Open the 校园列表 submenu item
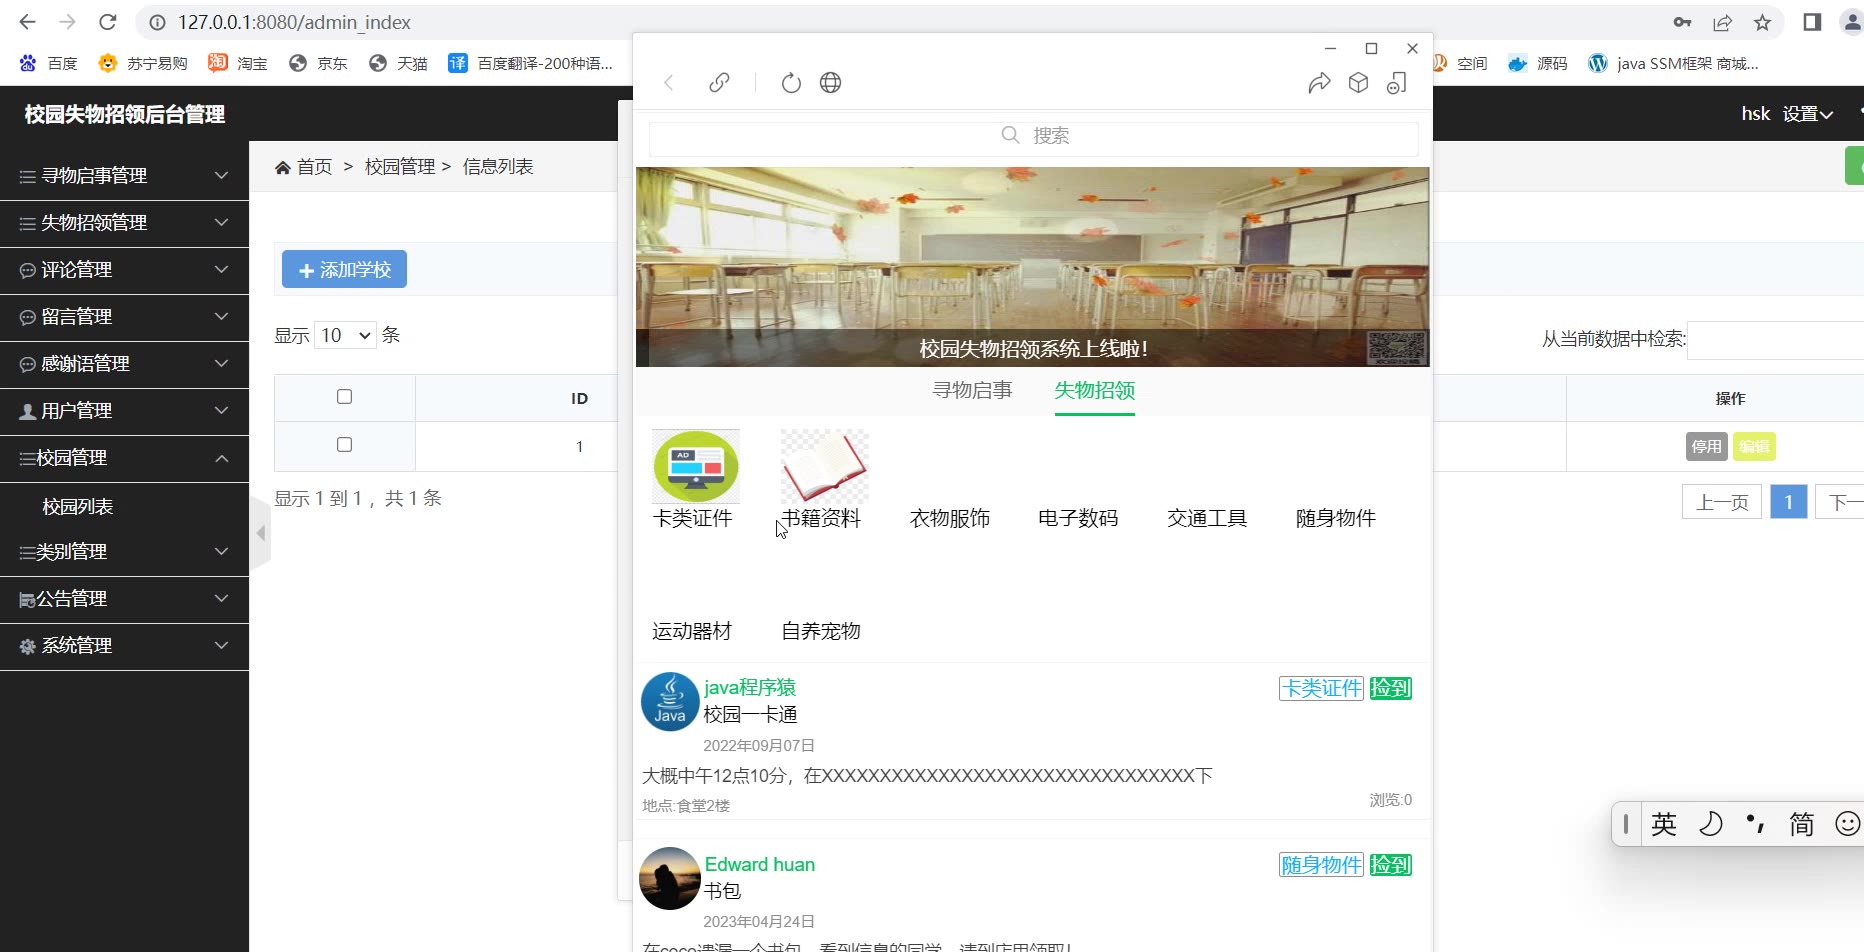The image size is (1864, 952). point(78,507)
